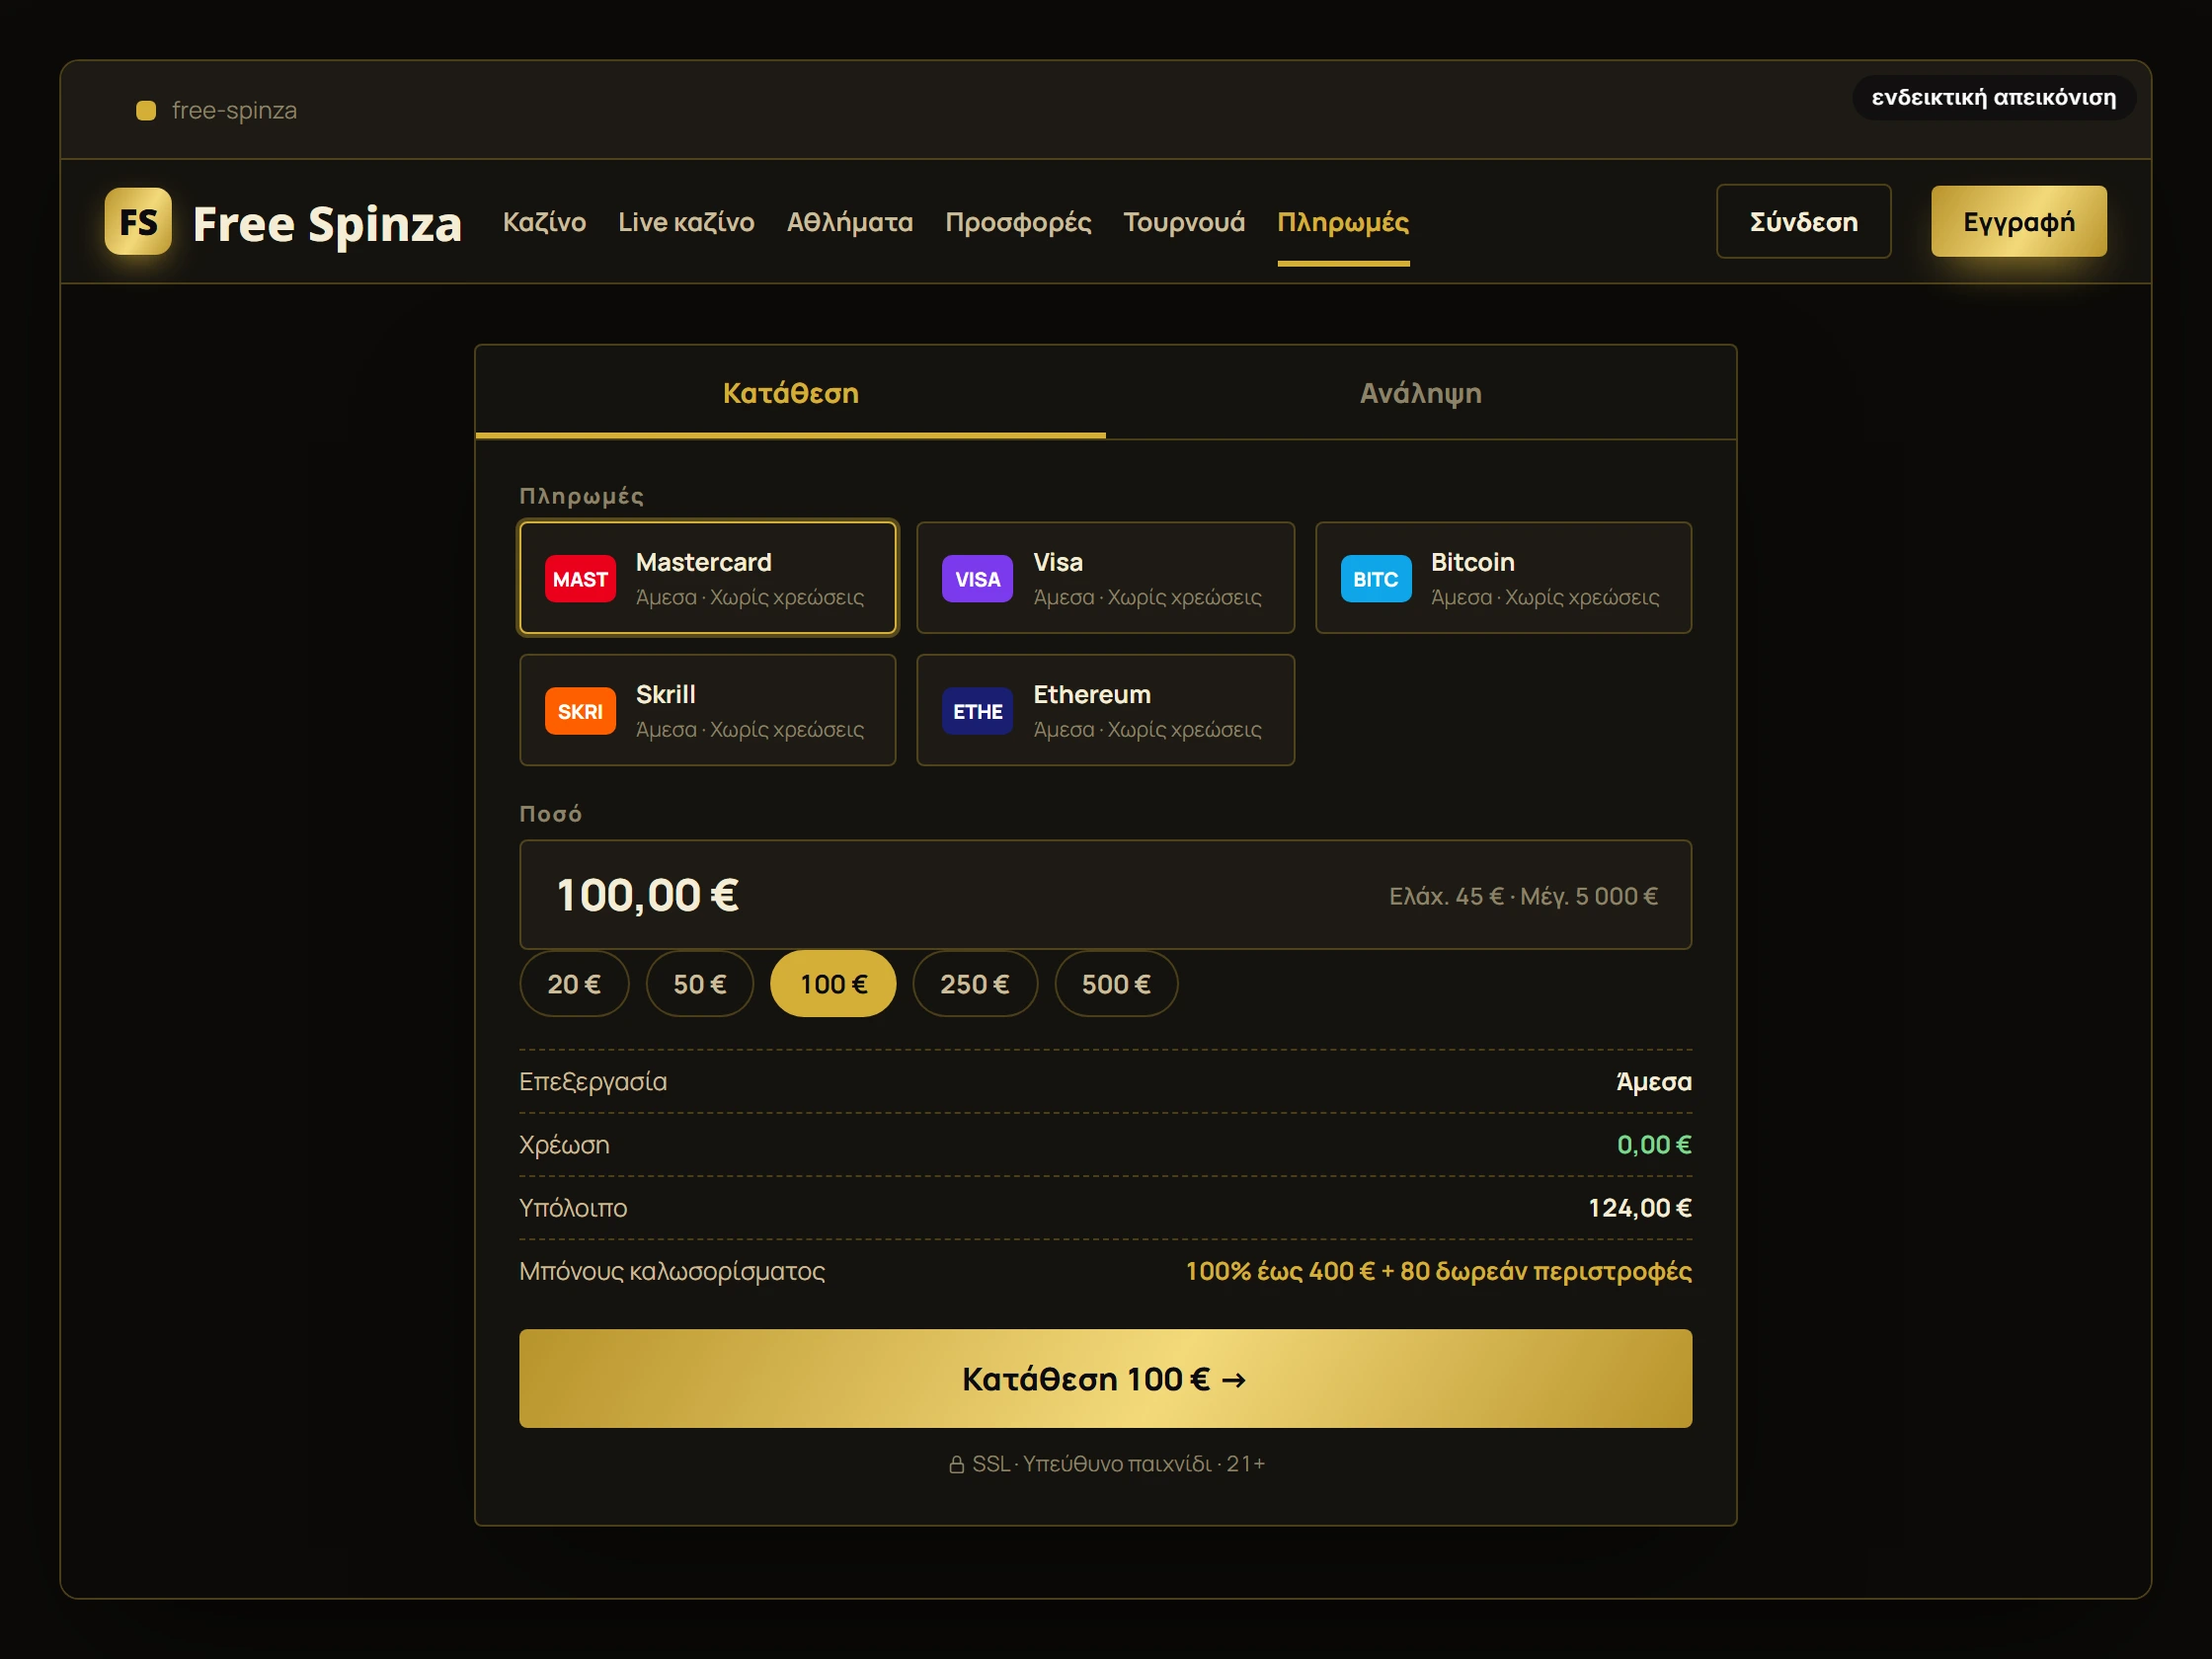Open the Live καζίνο section
This screenshot has width=2212, height=1659.
686,222
